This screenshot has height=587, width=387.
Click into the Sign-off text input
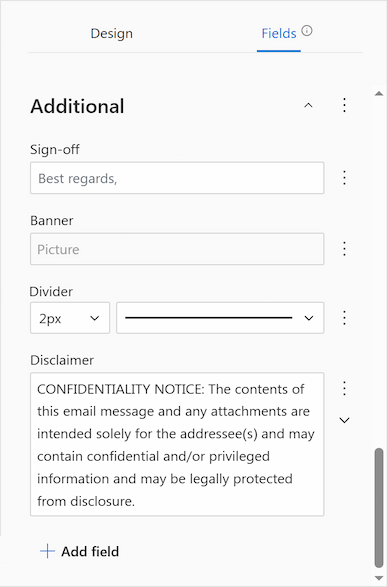(177, 178)
